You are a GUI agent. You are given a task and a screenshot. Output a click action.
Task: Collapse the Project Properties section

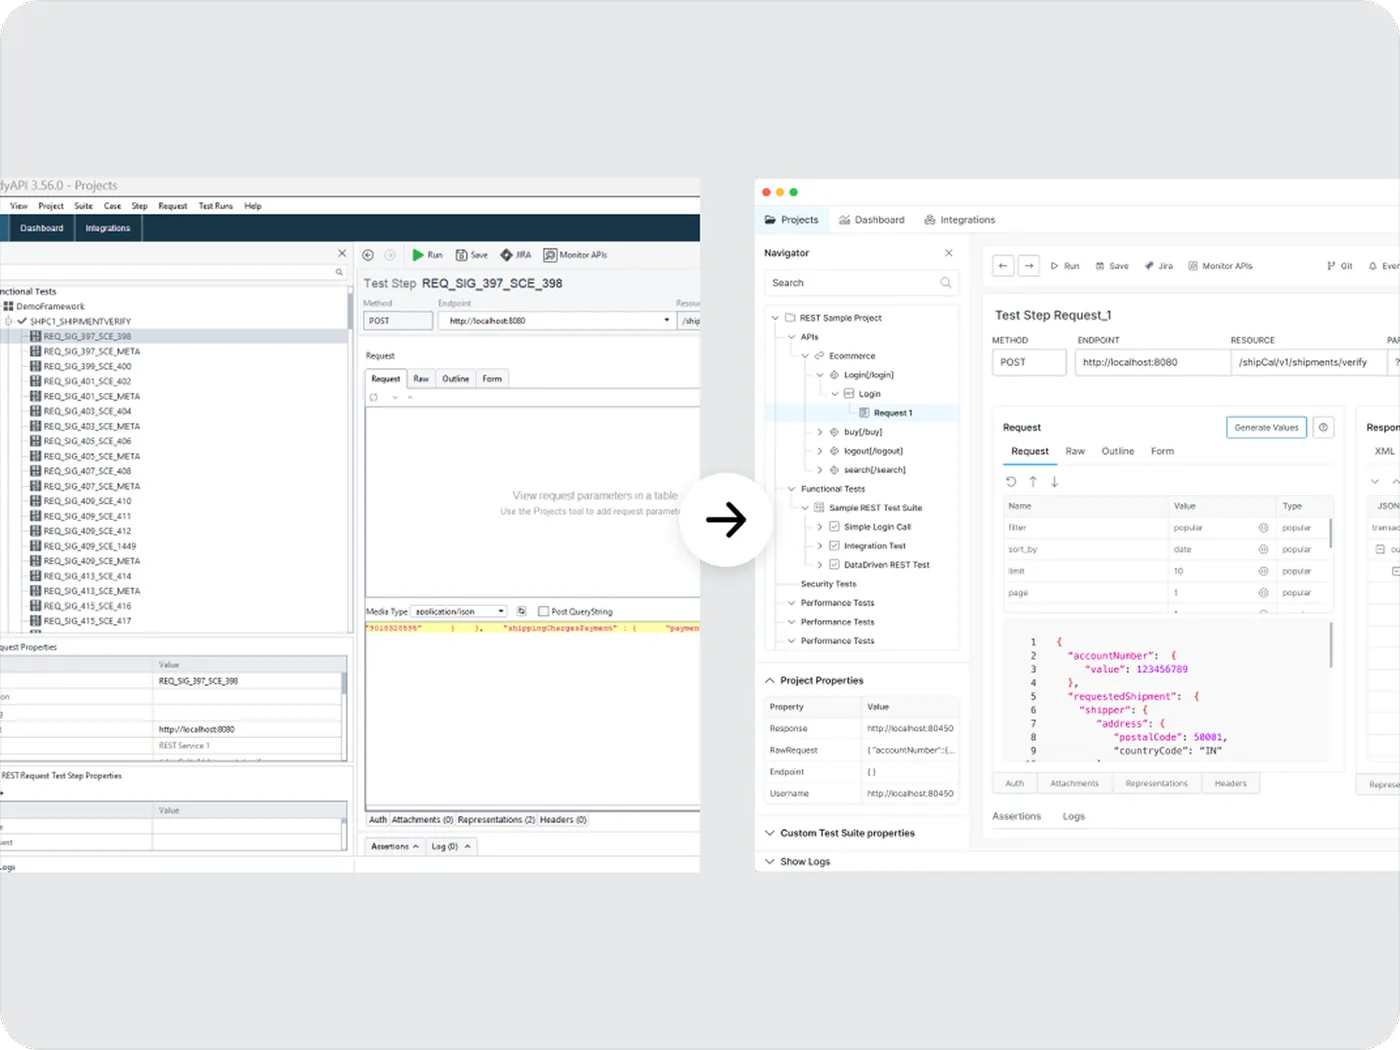coord(770,681)
